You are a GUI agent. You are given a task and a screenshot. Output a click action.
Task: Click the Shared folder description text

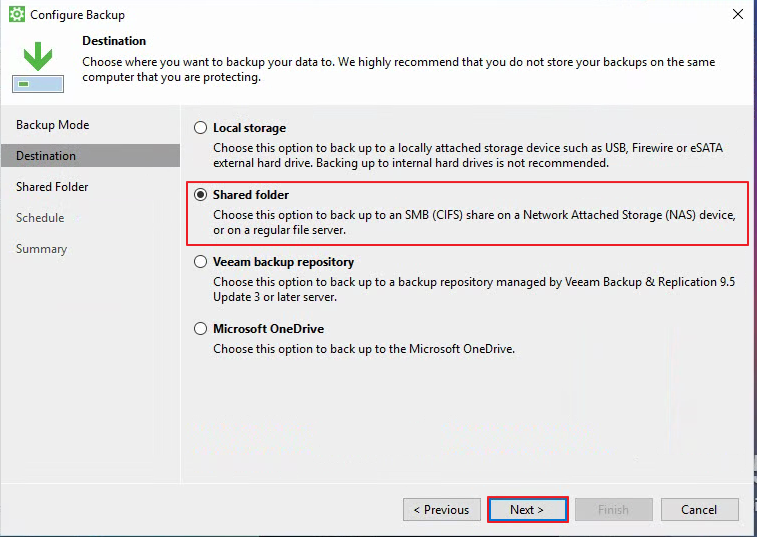click(x=474, y=222)
